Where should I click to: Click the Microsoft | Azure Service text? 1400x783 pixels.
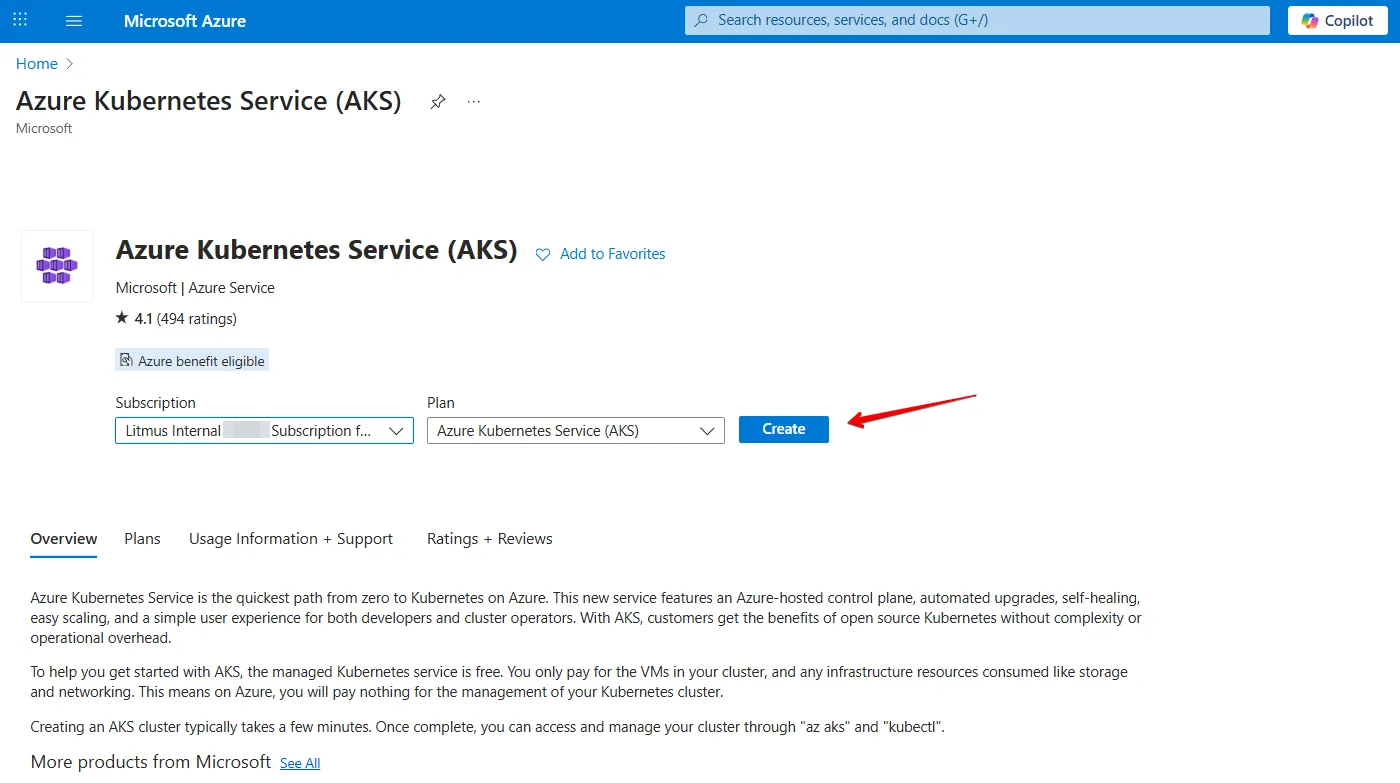[x=195, y=288]
